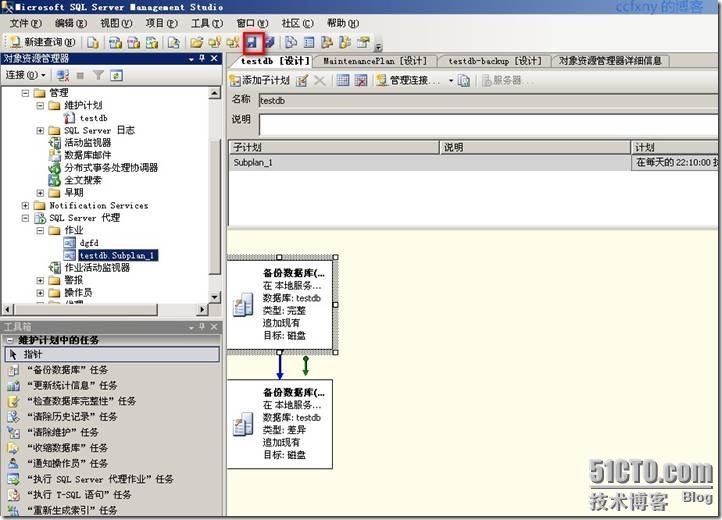Click the Subplan Schedule calendar icon
The height and width of the screenshot is (520, 722).
[343, 81]
